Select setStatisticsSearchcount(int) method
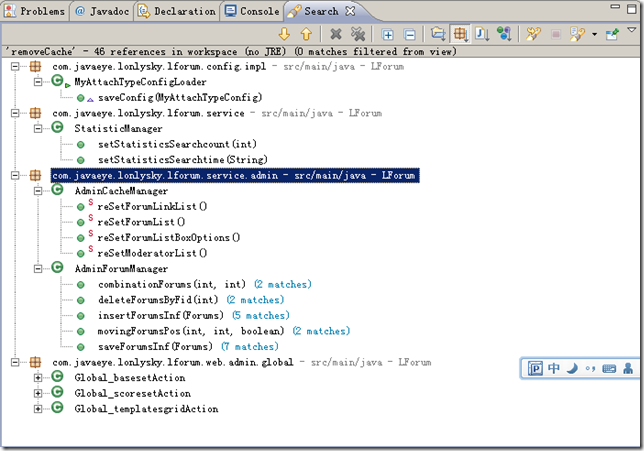This screenshot has height=451, width=644. pos(177,144)
